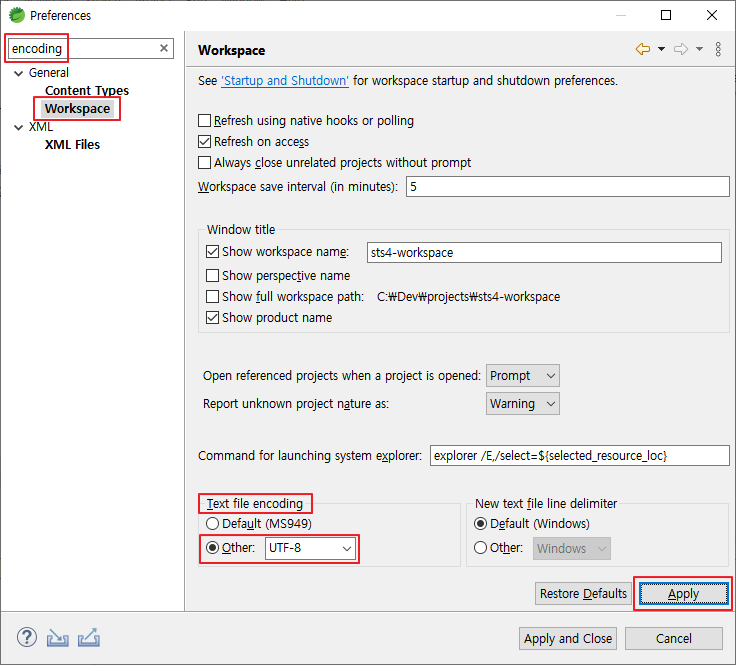The width and height of the screenshot is (736, 665).
Task: Close the Preferences window
Action: [x=712, y=15]
